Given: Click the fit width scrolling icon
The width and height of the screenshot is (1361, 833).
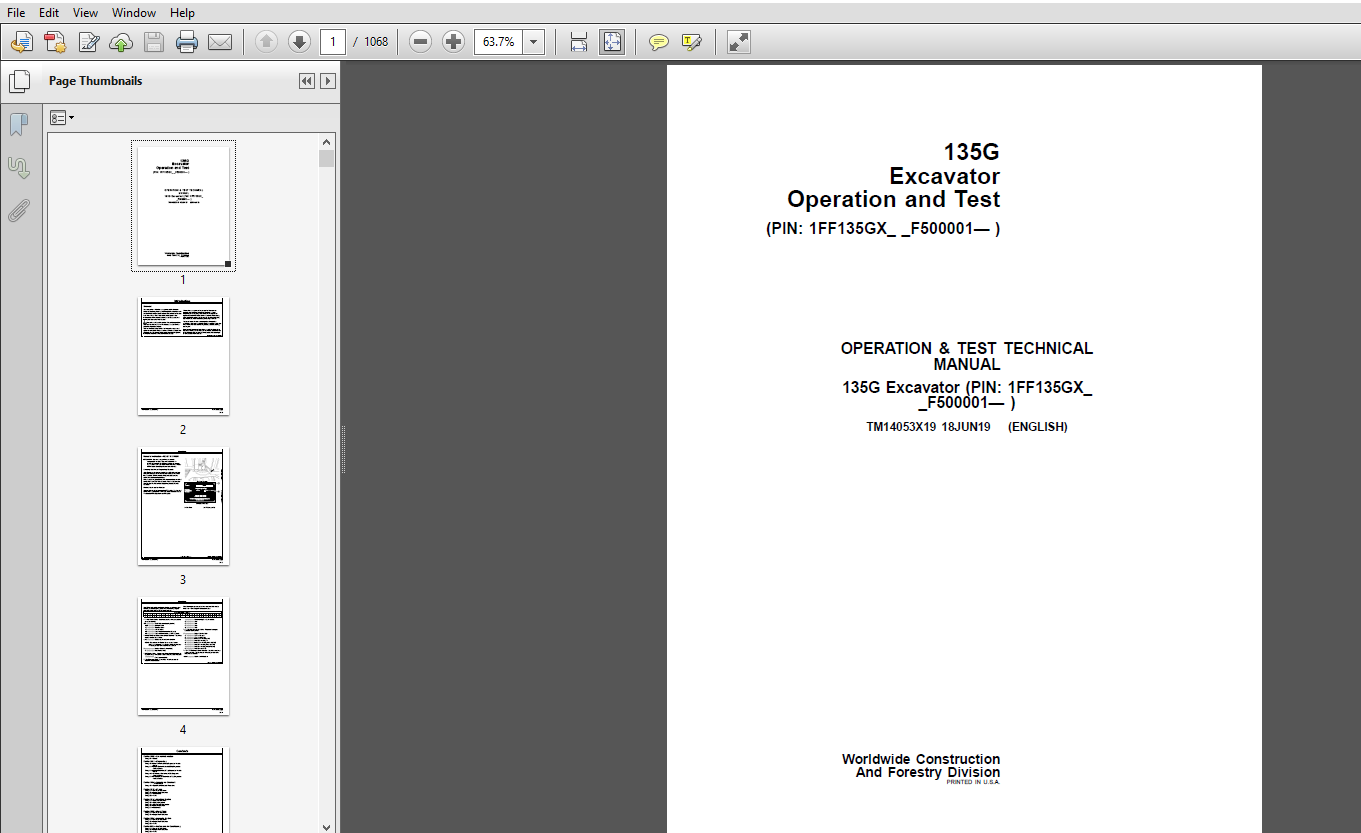Looking at the screenshot, I should pyautogui.click(x=578, y=42).
